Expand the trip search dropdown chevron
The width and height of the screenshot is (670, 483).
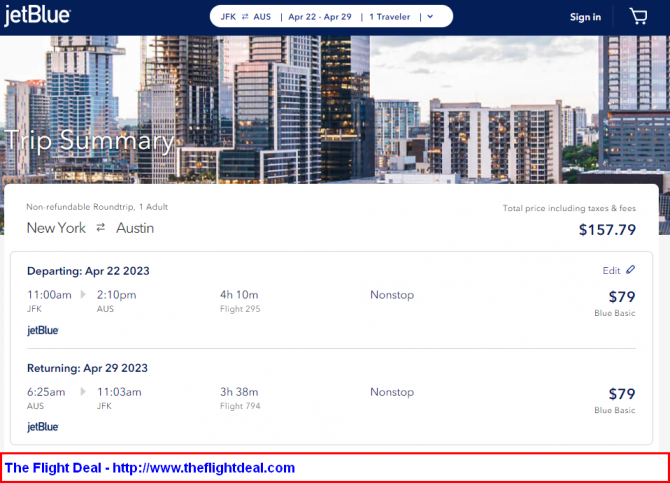[430, 17]
